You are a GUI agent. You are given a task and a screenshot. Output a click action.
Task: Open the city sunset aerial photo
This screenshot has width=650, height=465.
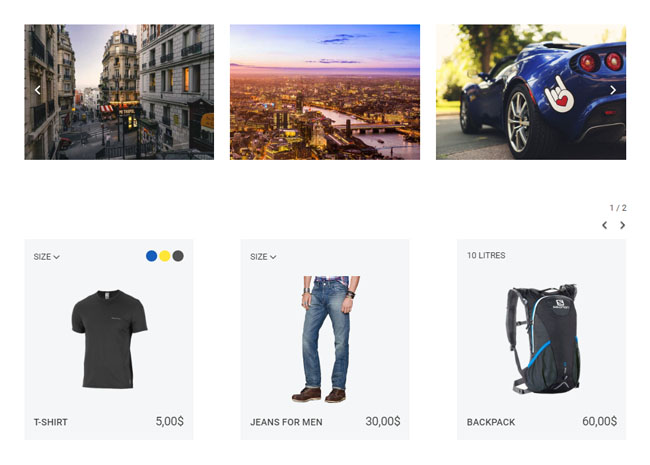[325, 92]
